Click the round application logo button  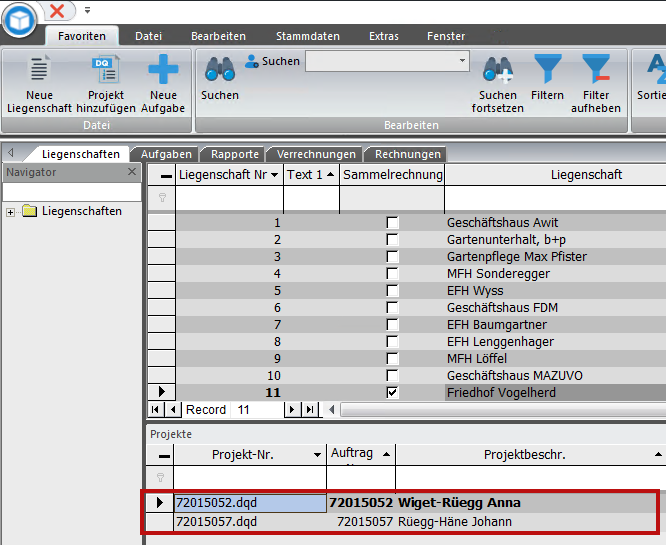(x=19, y=19)
